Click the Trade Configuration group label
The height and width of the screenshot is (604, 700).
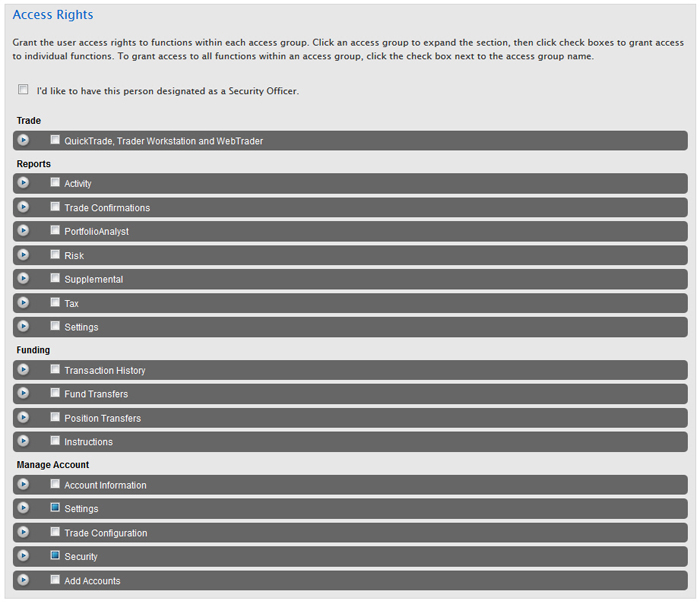106,533
